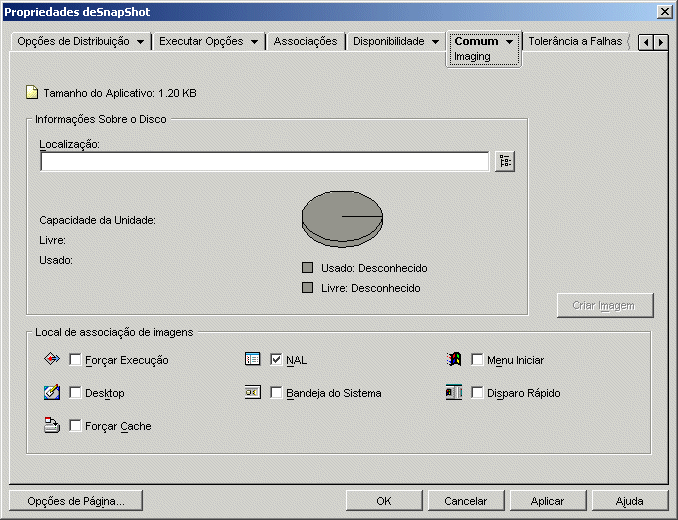The height and width of the screenshot is (520, 678).
Task: Click the Menu Iniciar icon
Action: 454,359
